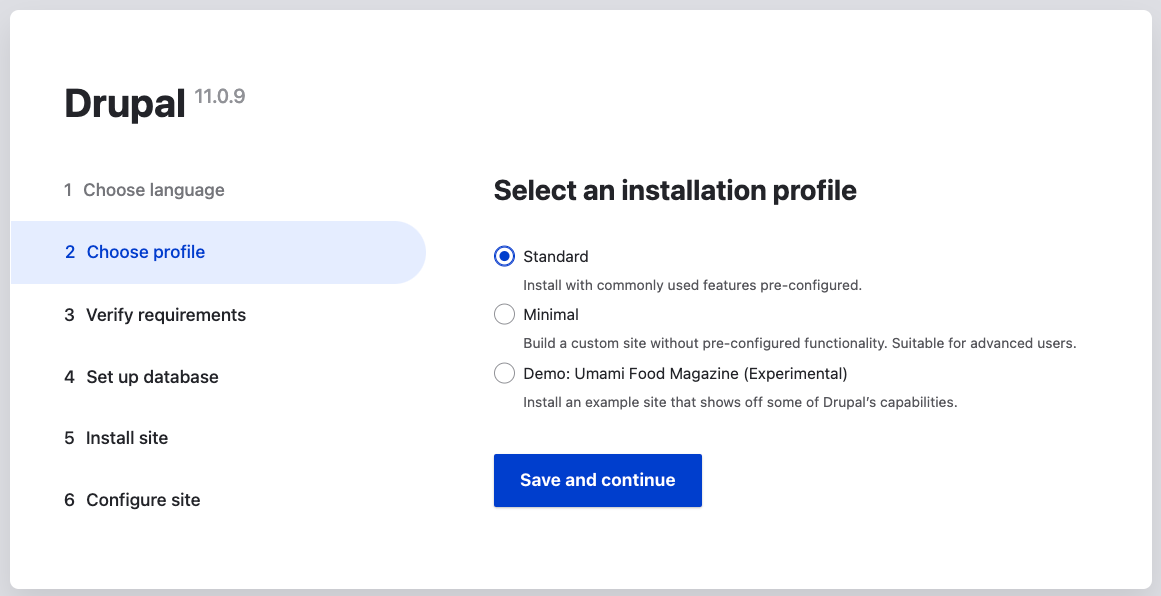Go to the Choose language step

coord(144,190)
